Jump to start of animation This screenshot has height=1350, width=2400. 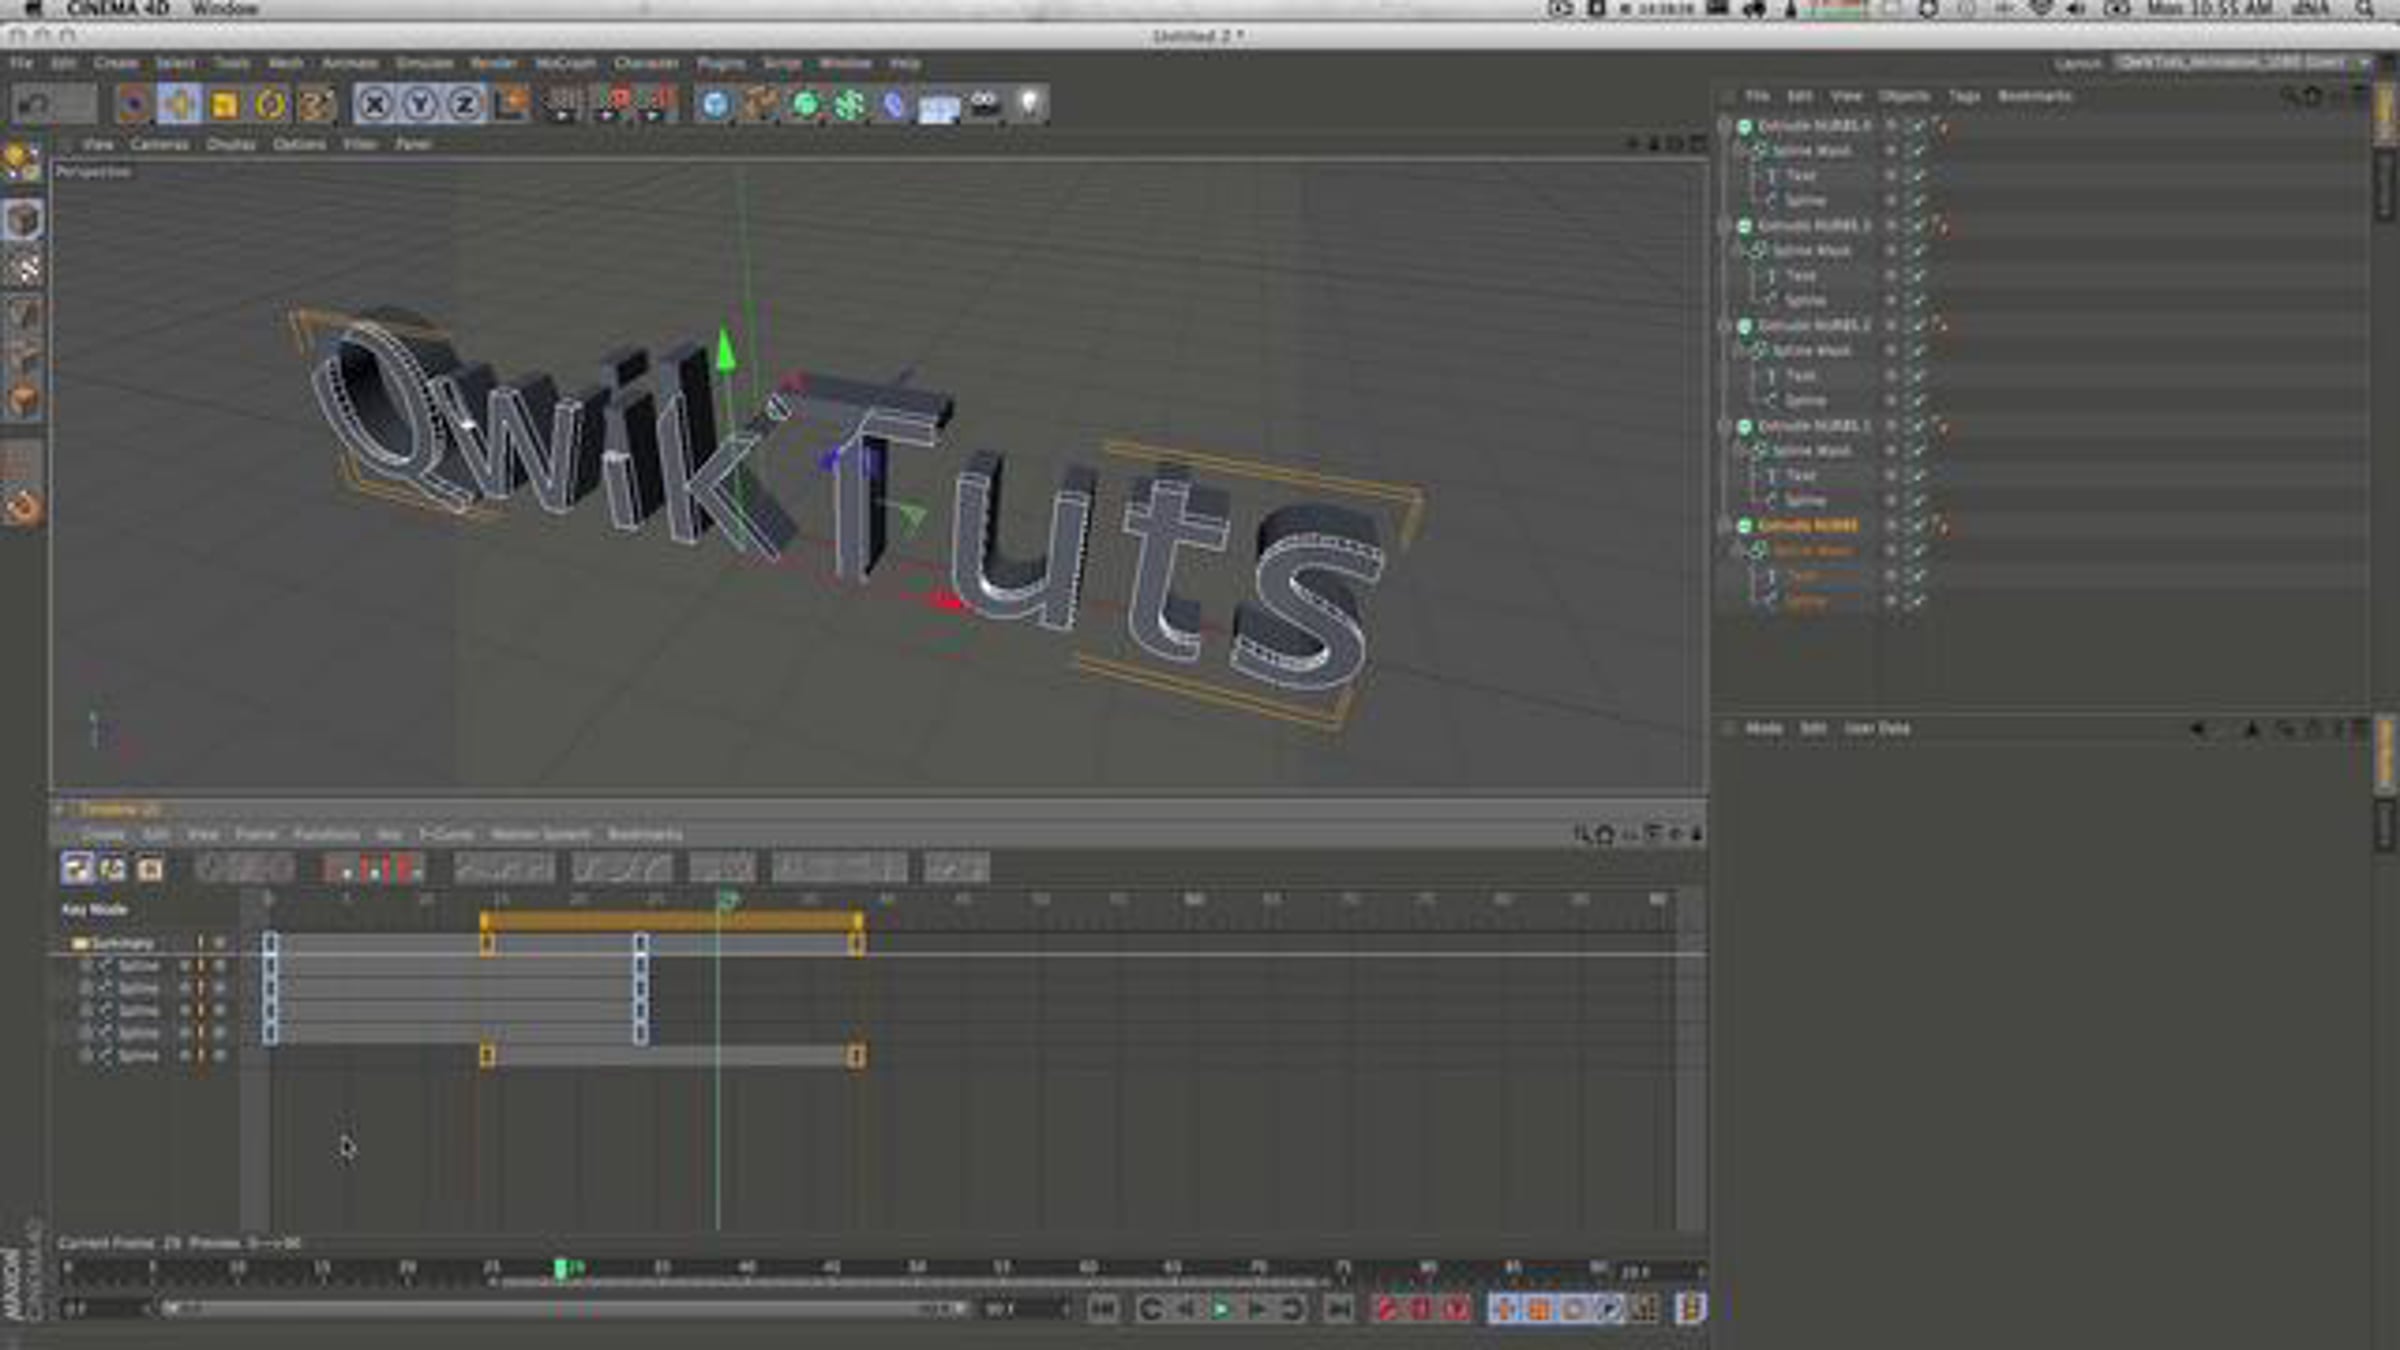[x=1103, y=1308]
